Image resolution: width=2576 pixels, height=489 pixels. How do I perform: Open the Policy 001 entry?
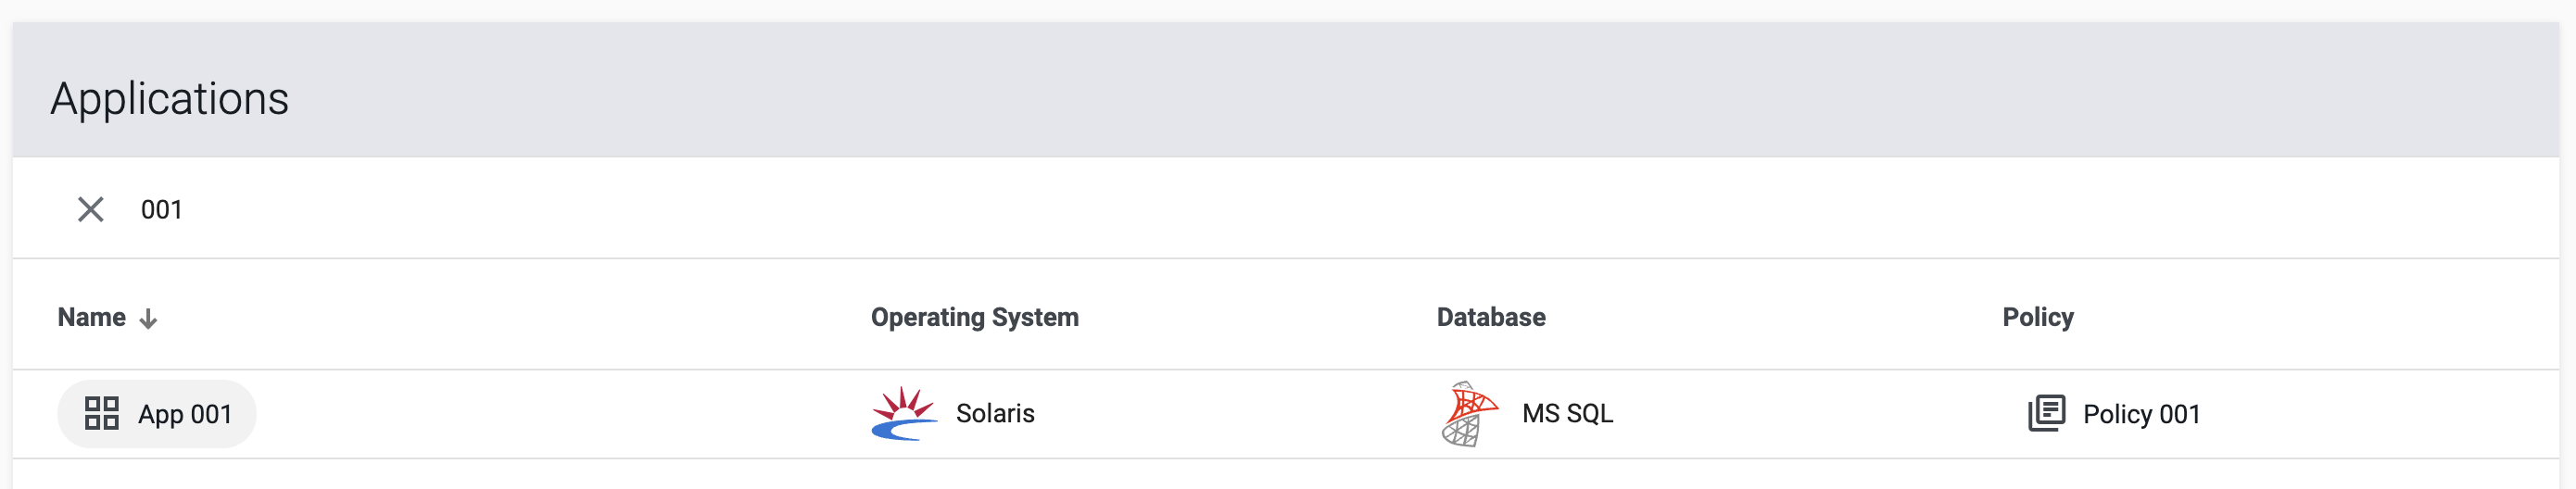2114,413
